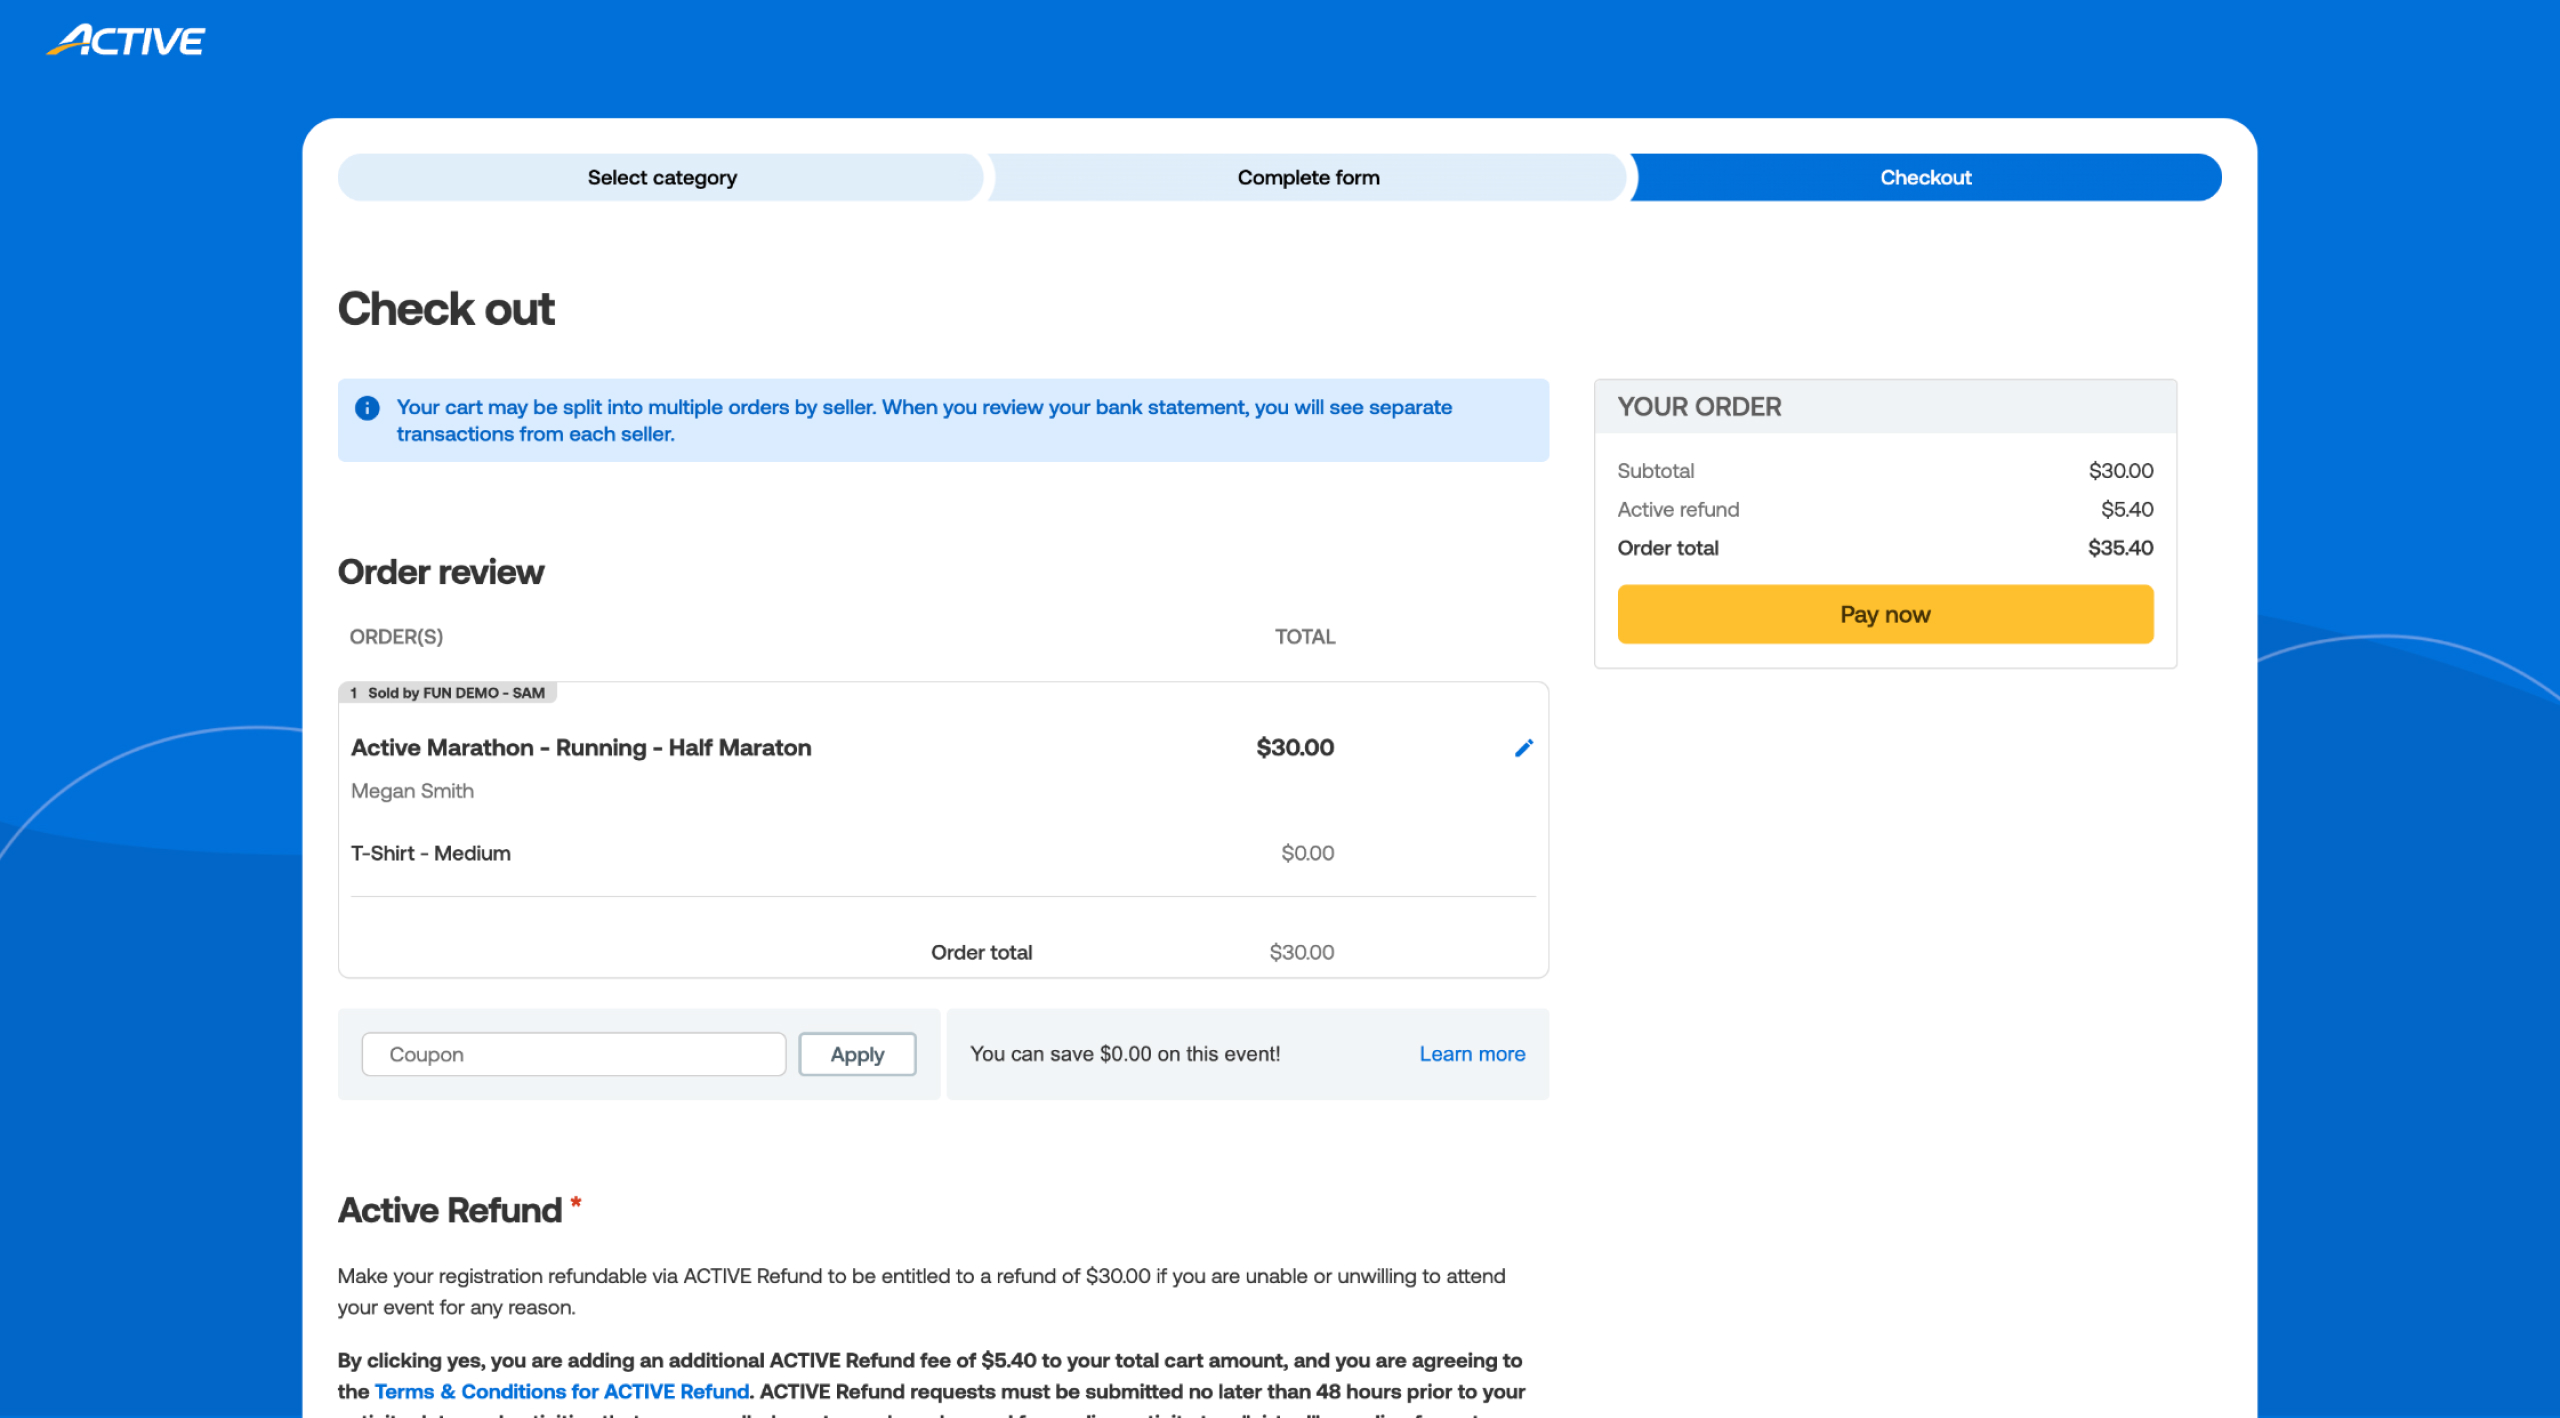Image resolution: width=2560 pixels, height=1418 pixels.
Task: Switch to the Select category step
Action: point(660,177)
